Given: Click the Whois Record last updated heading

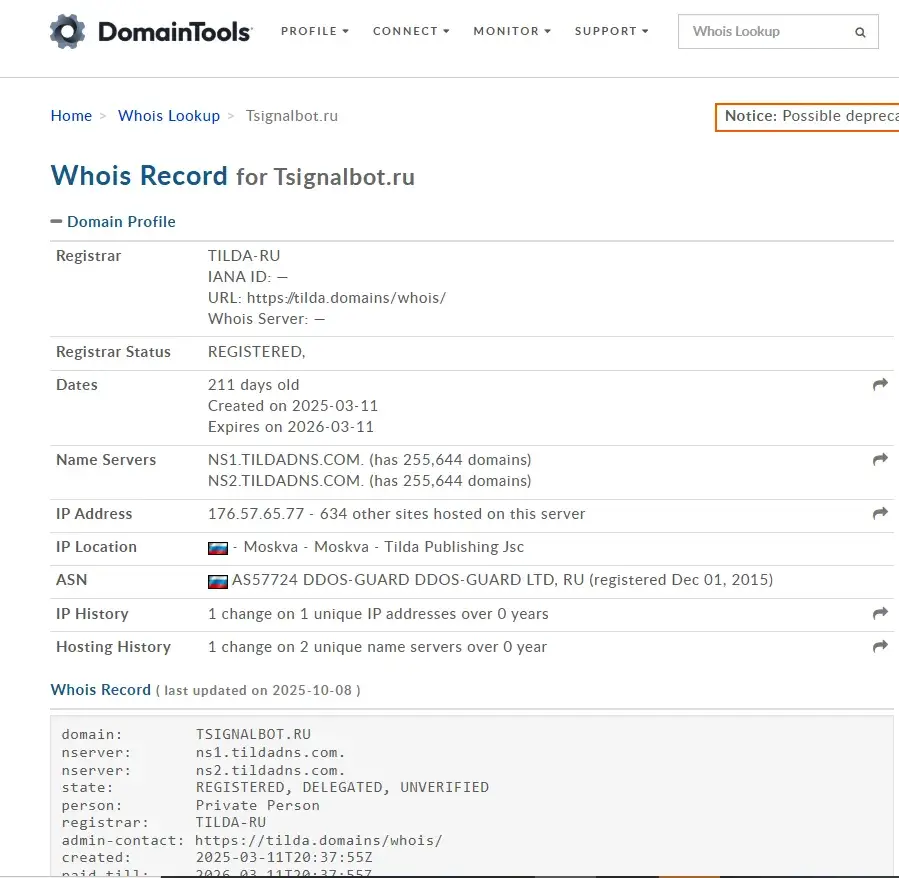Looking at the screenshot, I should click(205, 690).
